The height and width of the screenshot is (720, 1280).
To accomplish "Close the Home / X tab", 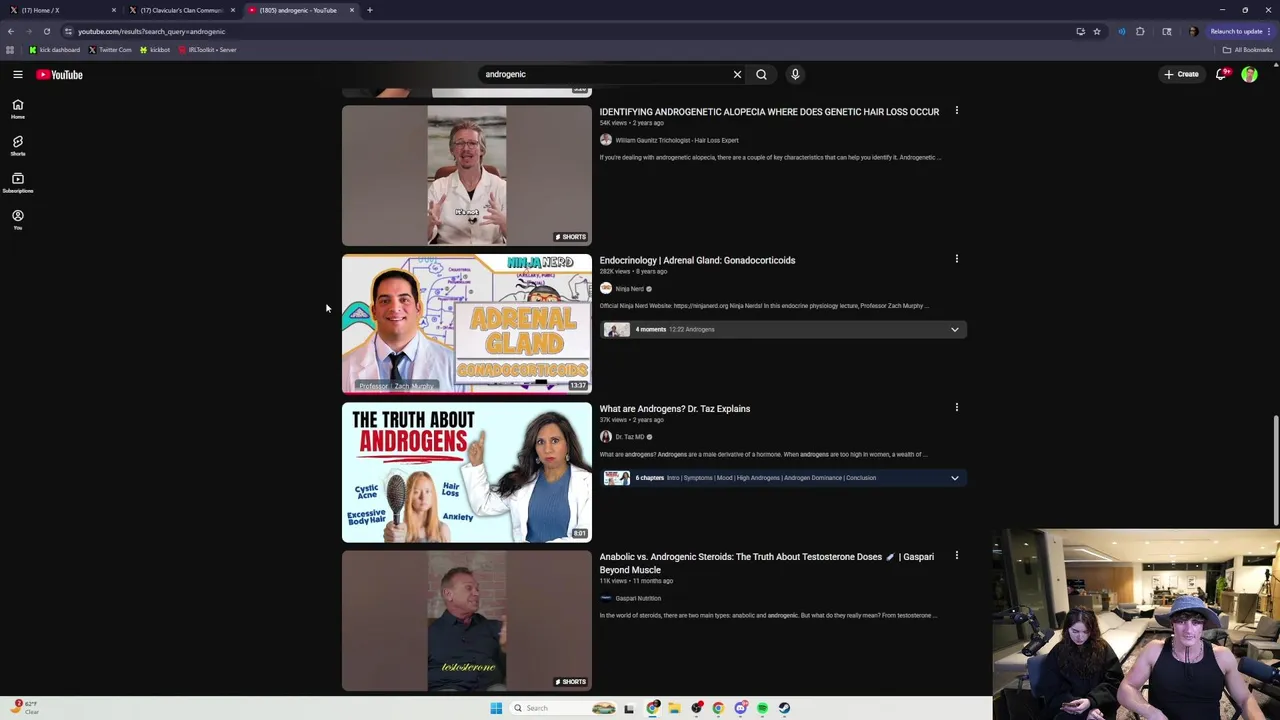I will (113, 10).
